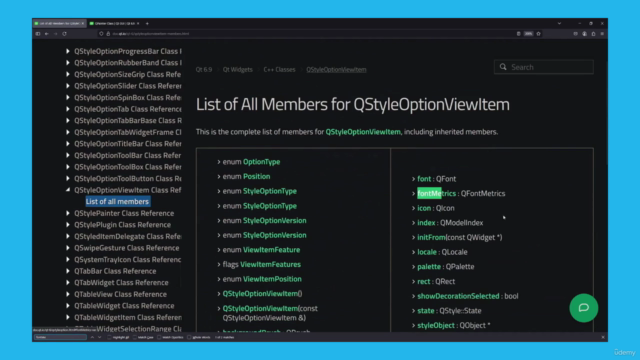Image resolution: width=640 pixels, height=360 pixels.
Task: Open the list all tabs chevron
Action: 559,24
